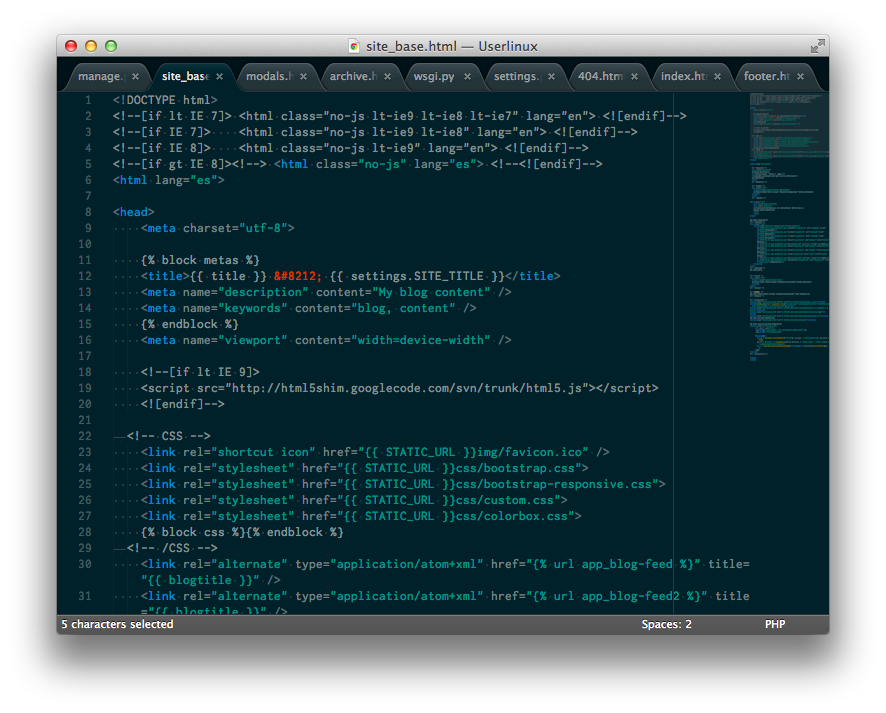Click the &#8212; entity in the title line

(298, 276)
